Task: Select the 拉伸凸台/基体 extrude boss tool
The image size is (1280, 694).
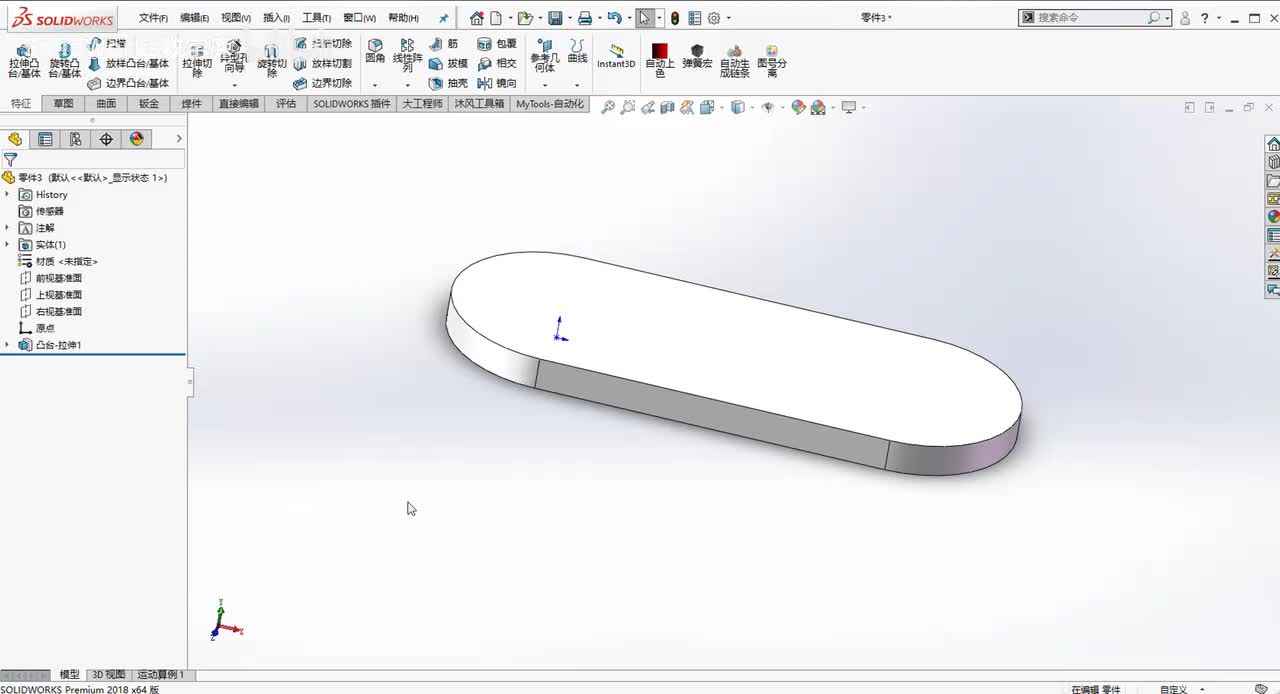Action: pos(24,60)
